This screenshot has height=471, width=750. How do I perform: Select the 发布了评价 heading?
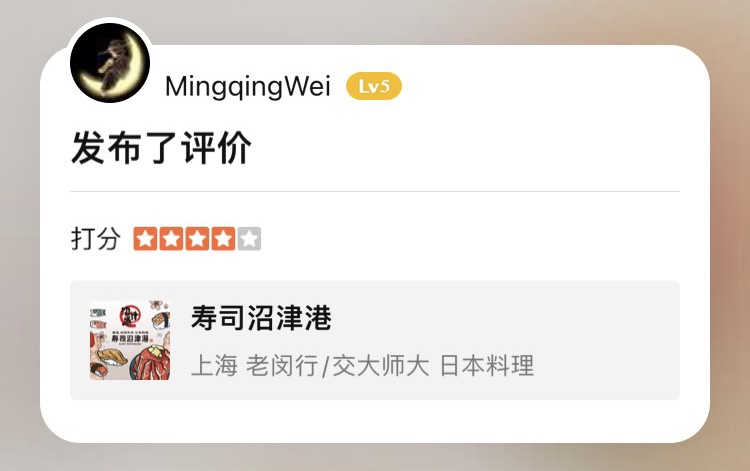click(162, 148)
